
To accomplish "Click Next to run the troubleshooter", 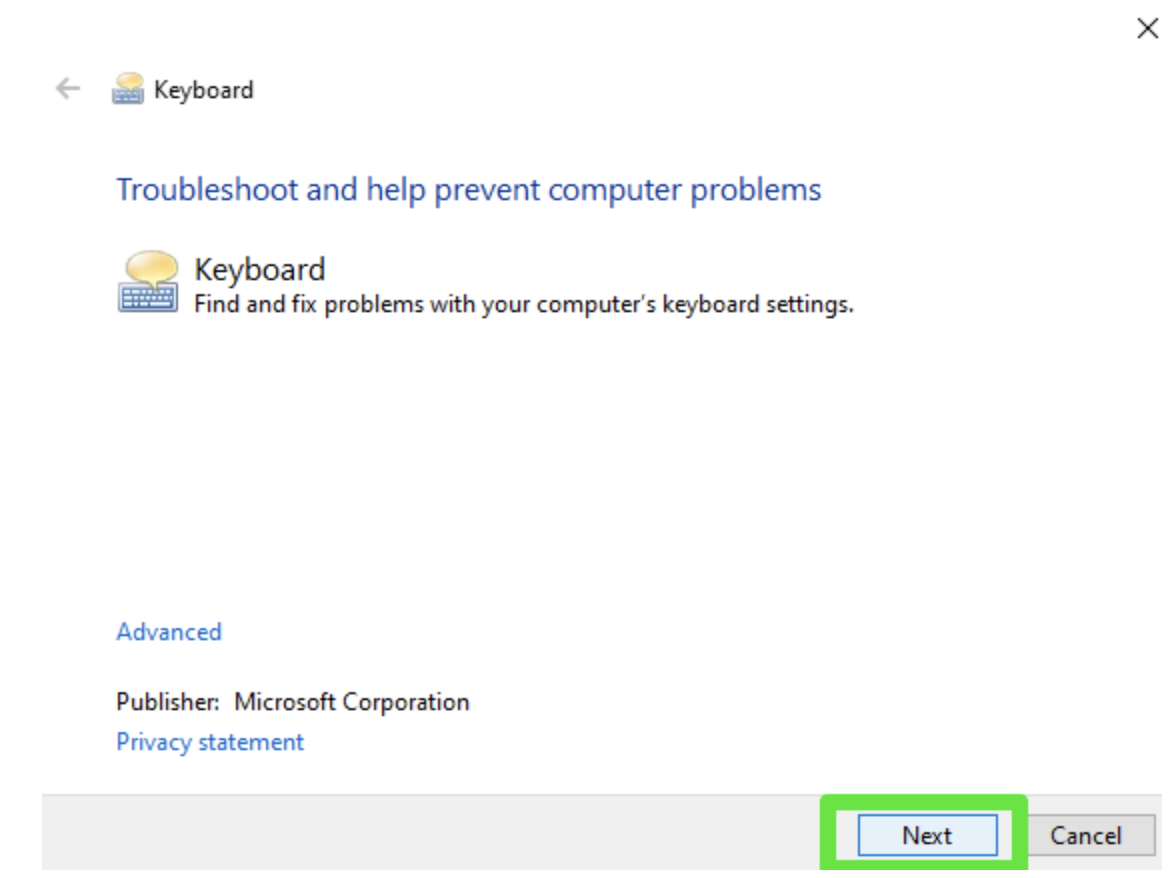I will (x=927, y=836).
